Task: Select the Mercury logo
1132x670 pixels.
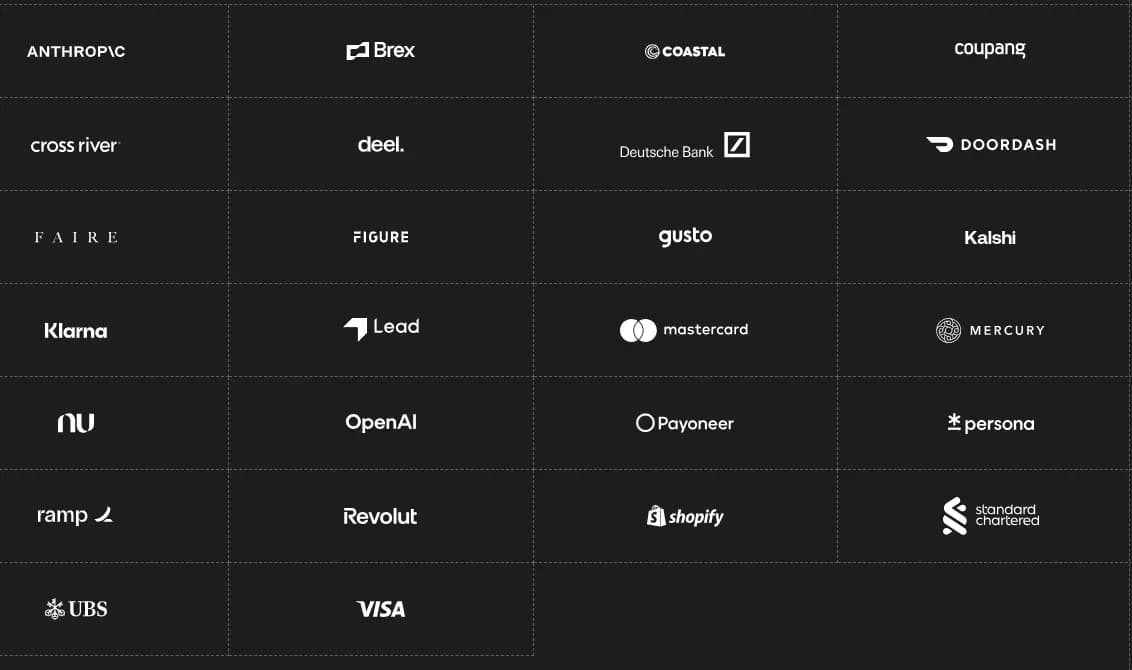Action: point(990,330)
